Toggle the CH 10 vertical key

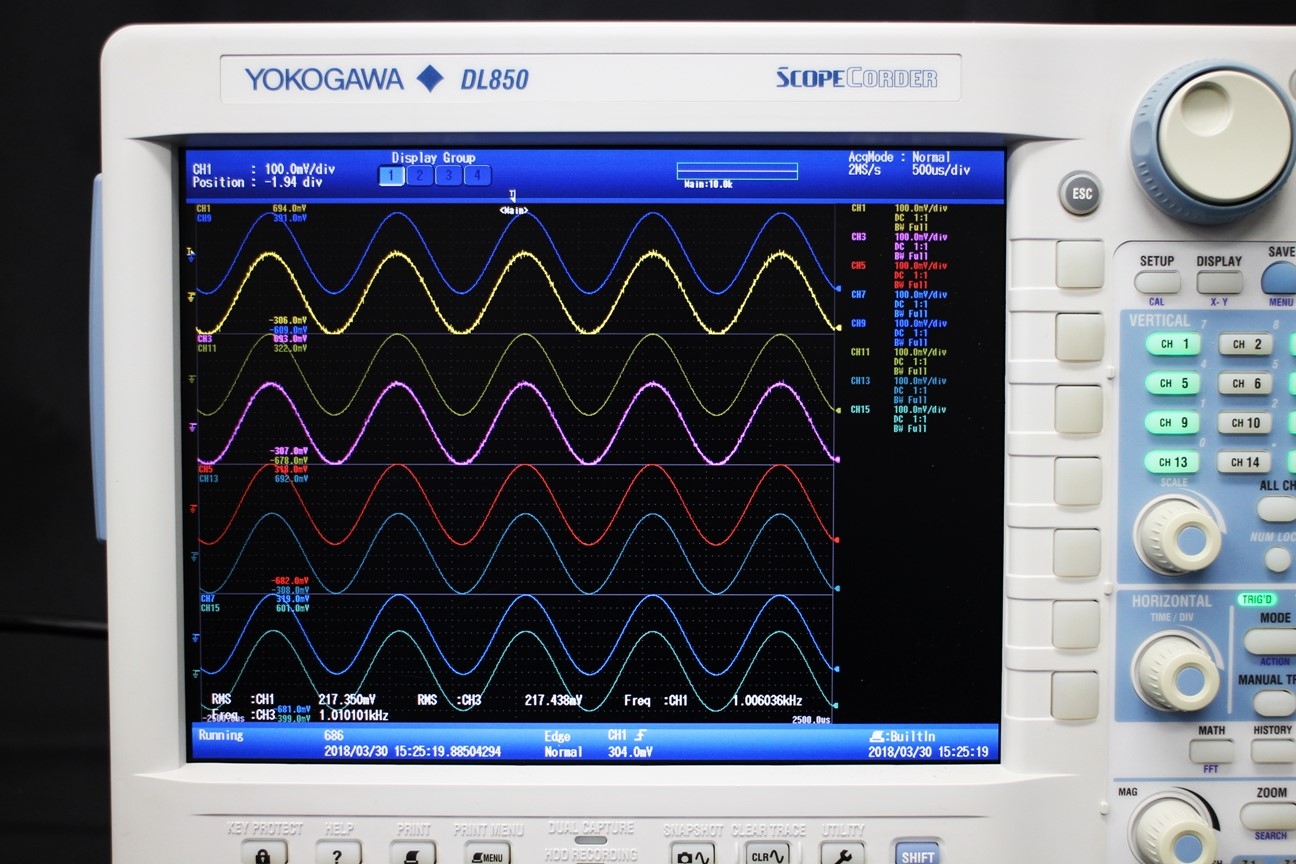tap(1245, 422)
